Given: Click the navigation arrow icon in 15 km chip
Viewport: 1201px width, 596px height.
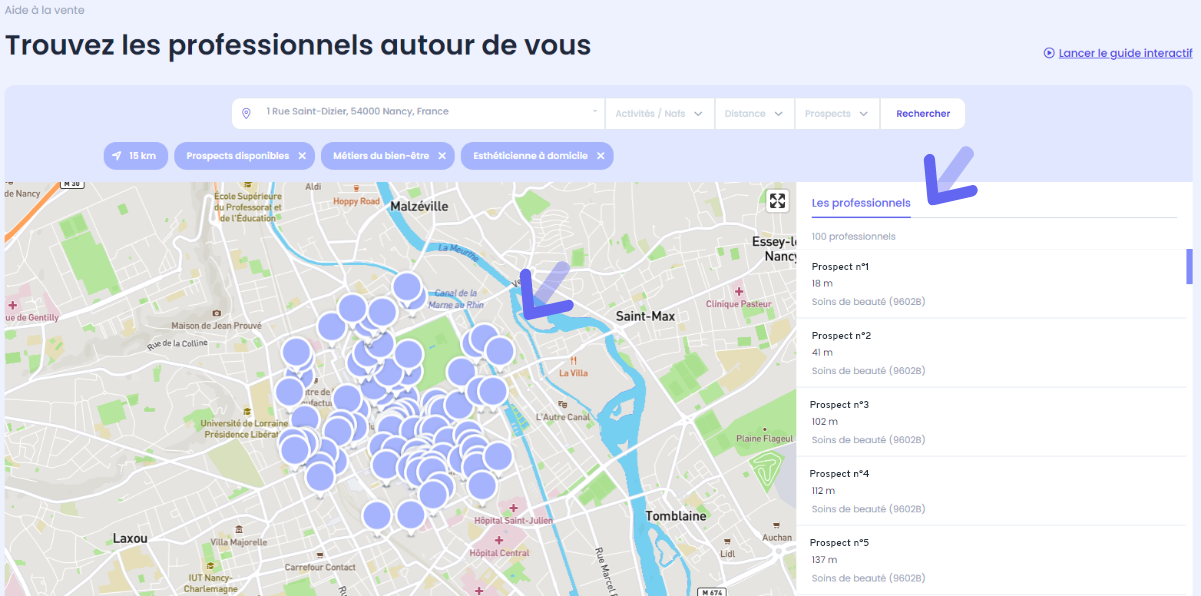Looking at the screenshot, I should click(x=116, y=156).
